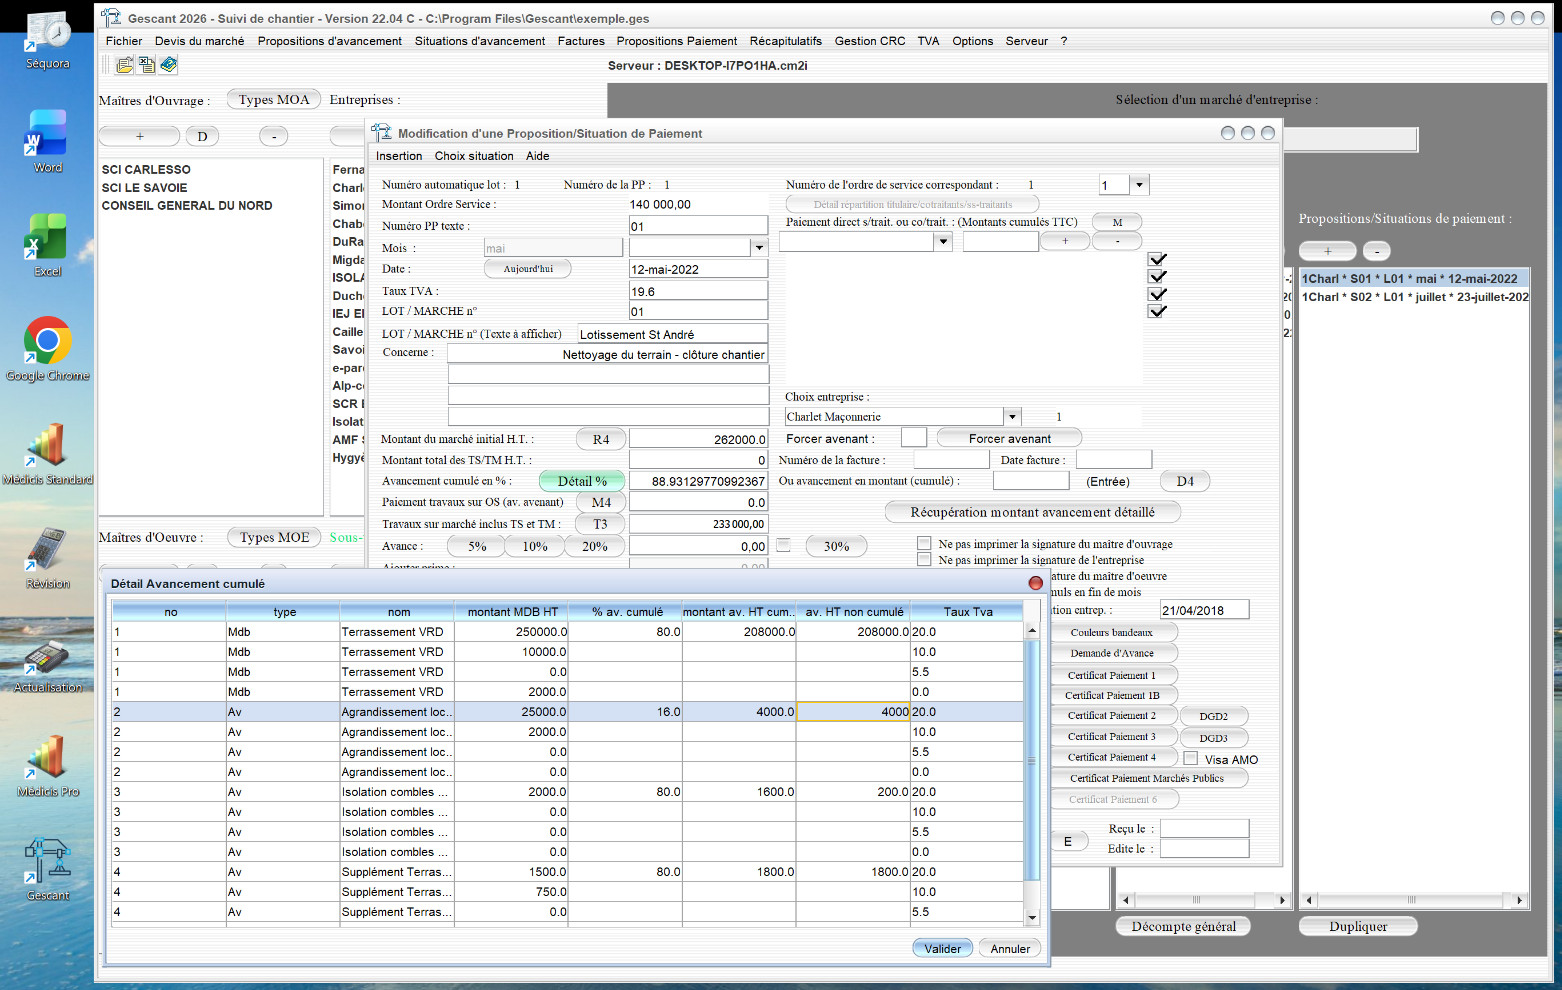Screen dimensions: 1562x990
Task: Open the ordre de service number dropdown
Action: (x=1139, y=185)
